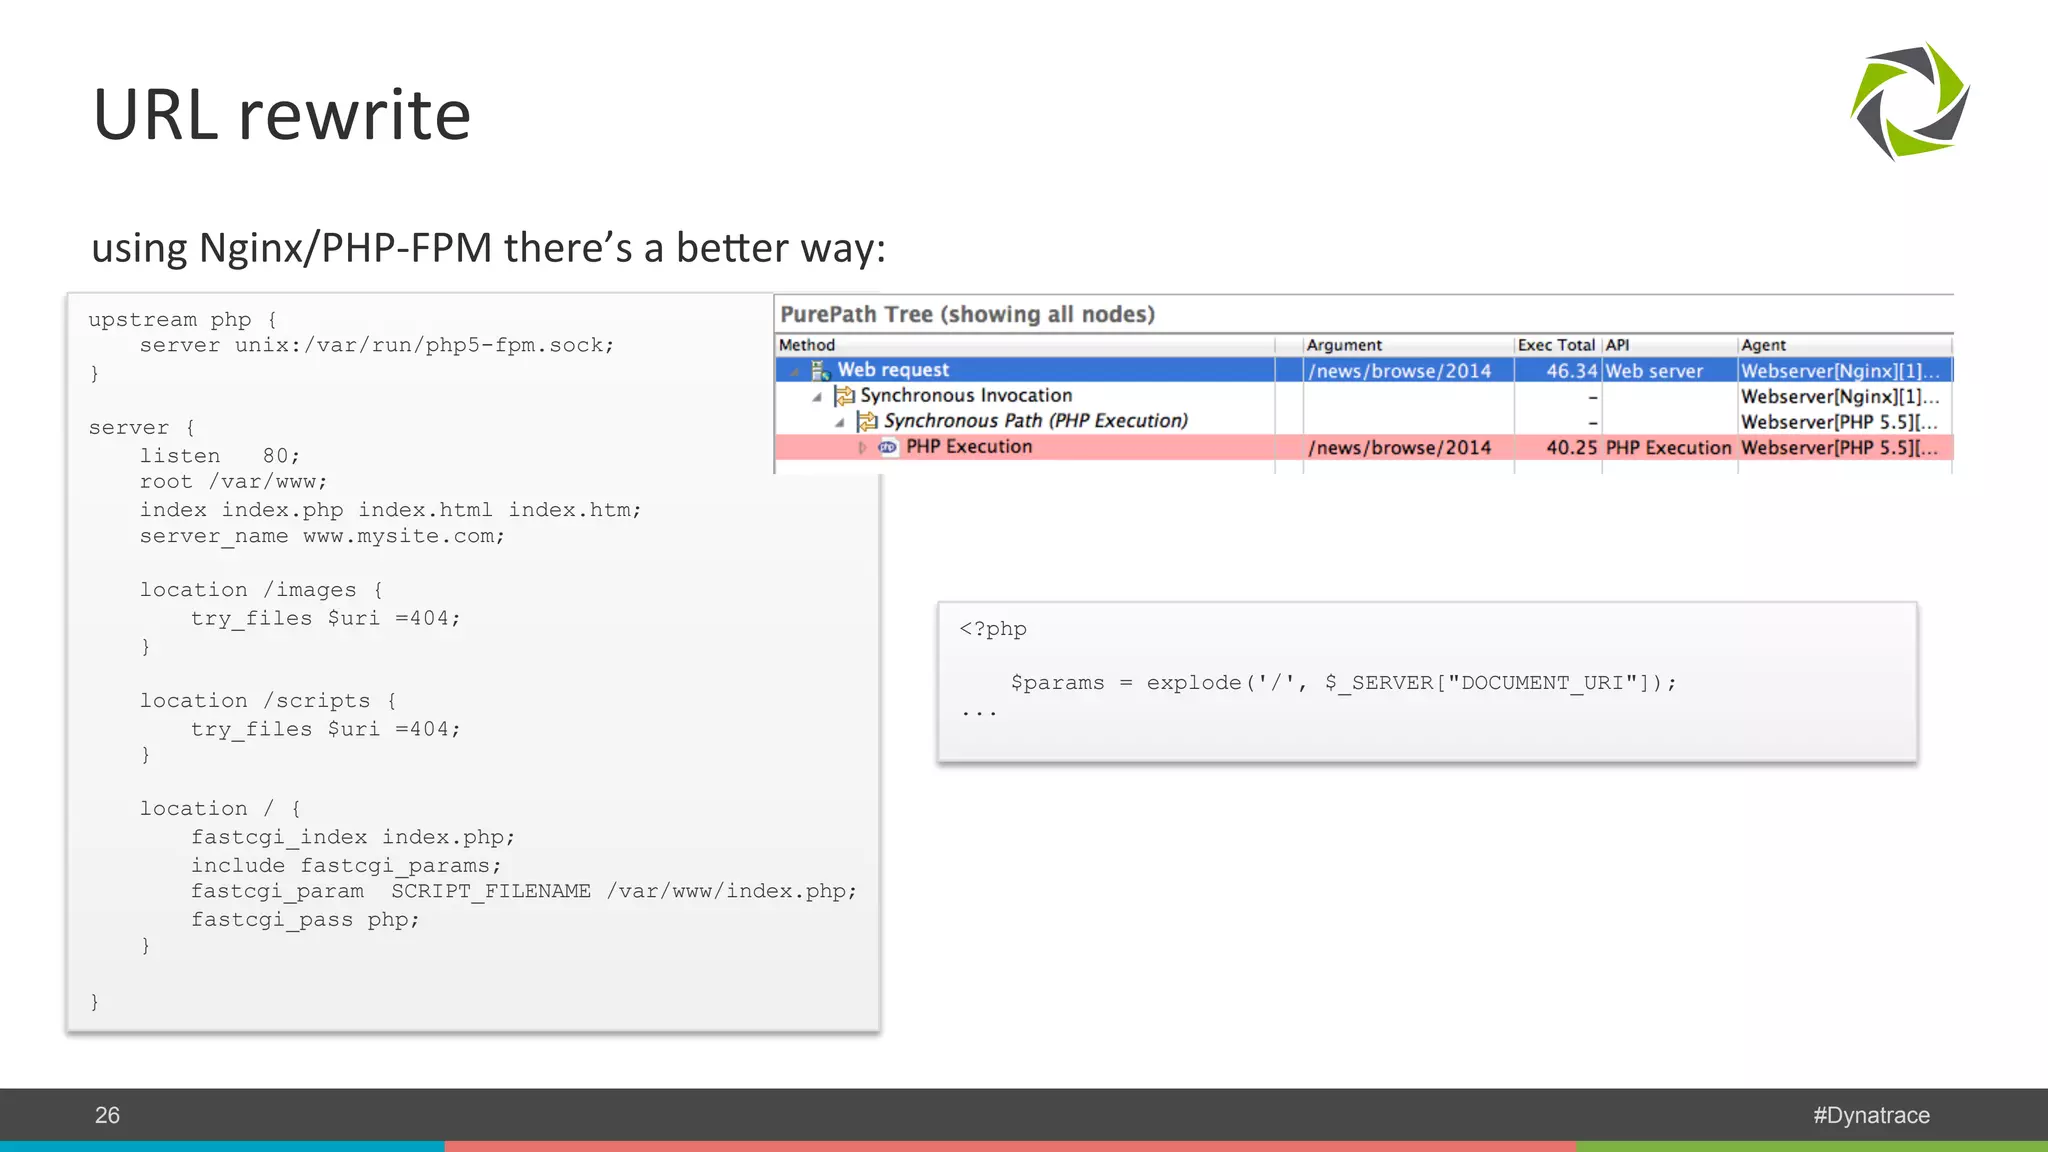The height and width of the screenshot is (1152, 2048).
Task: Click the 'location /images {' line
Action: pos(261,590)
